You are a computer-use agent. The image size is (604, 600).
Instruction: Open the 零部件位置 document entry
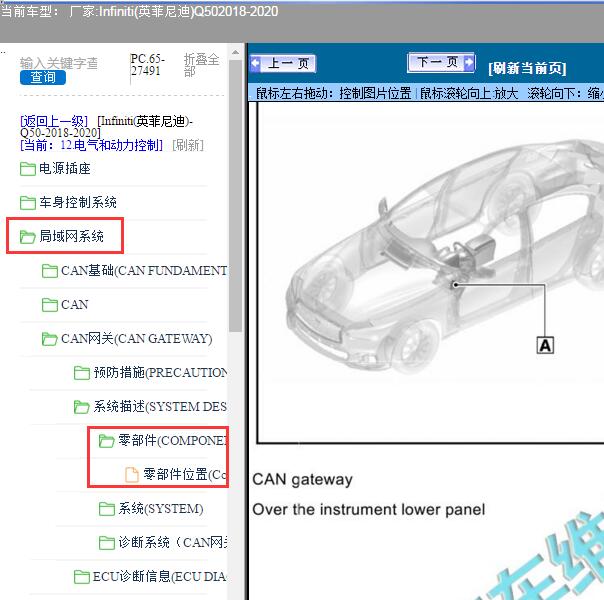(x=185, y=474)
